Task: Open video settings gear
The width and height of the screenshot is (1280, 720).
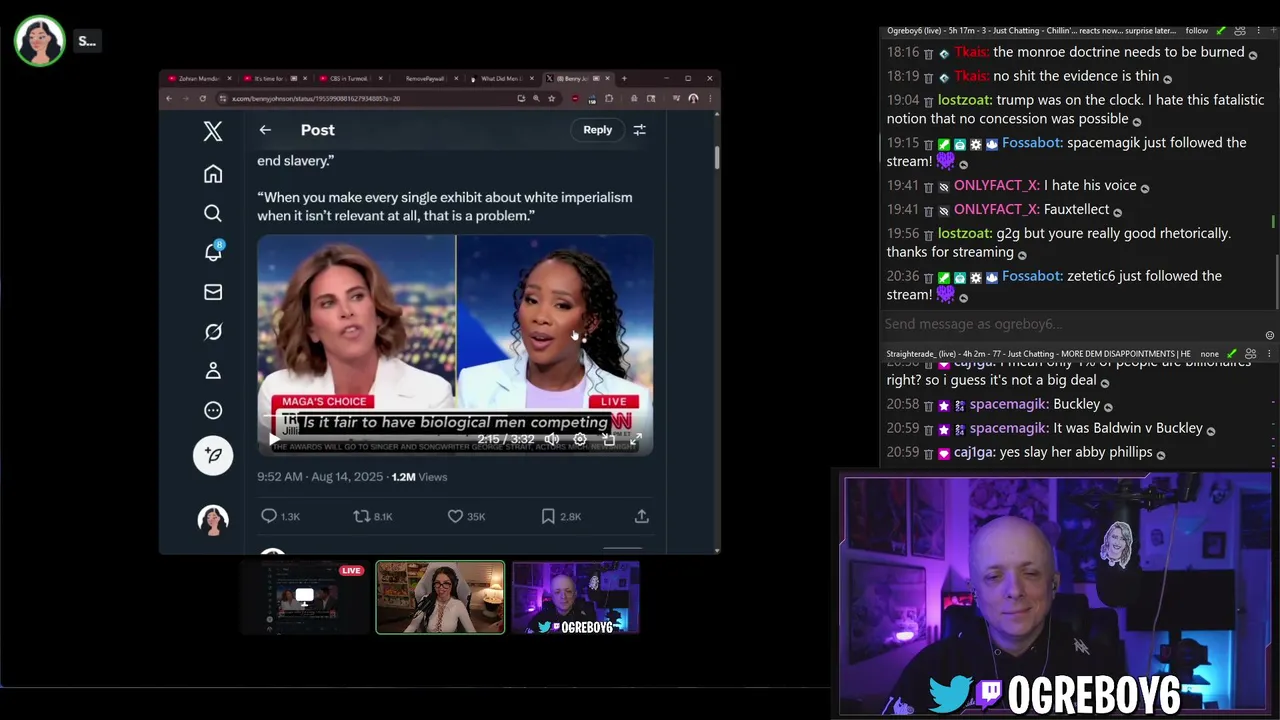Action: (580, 439)
